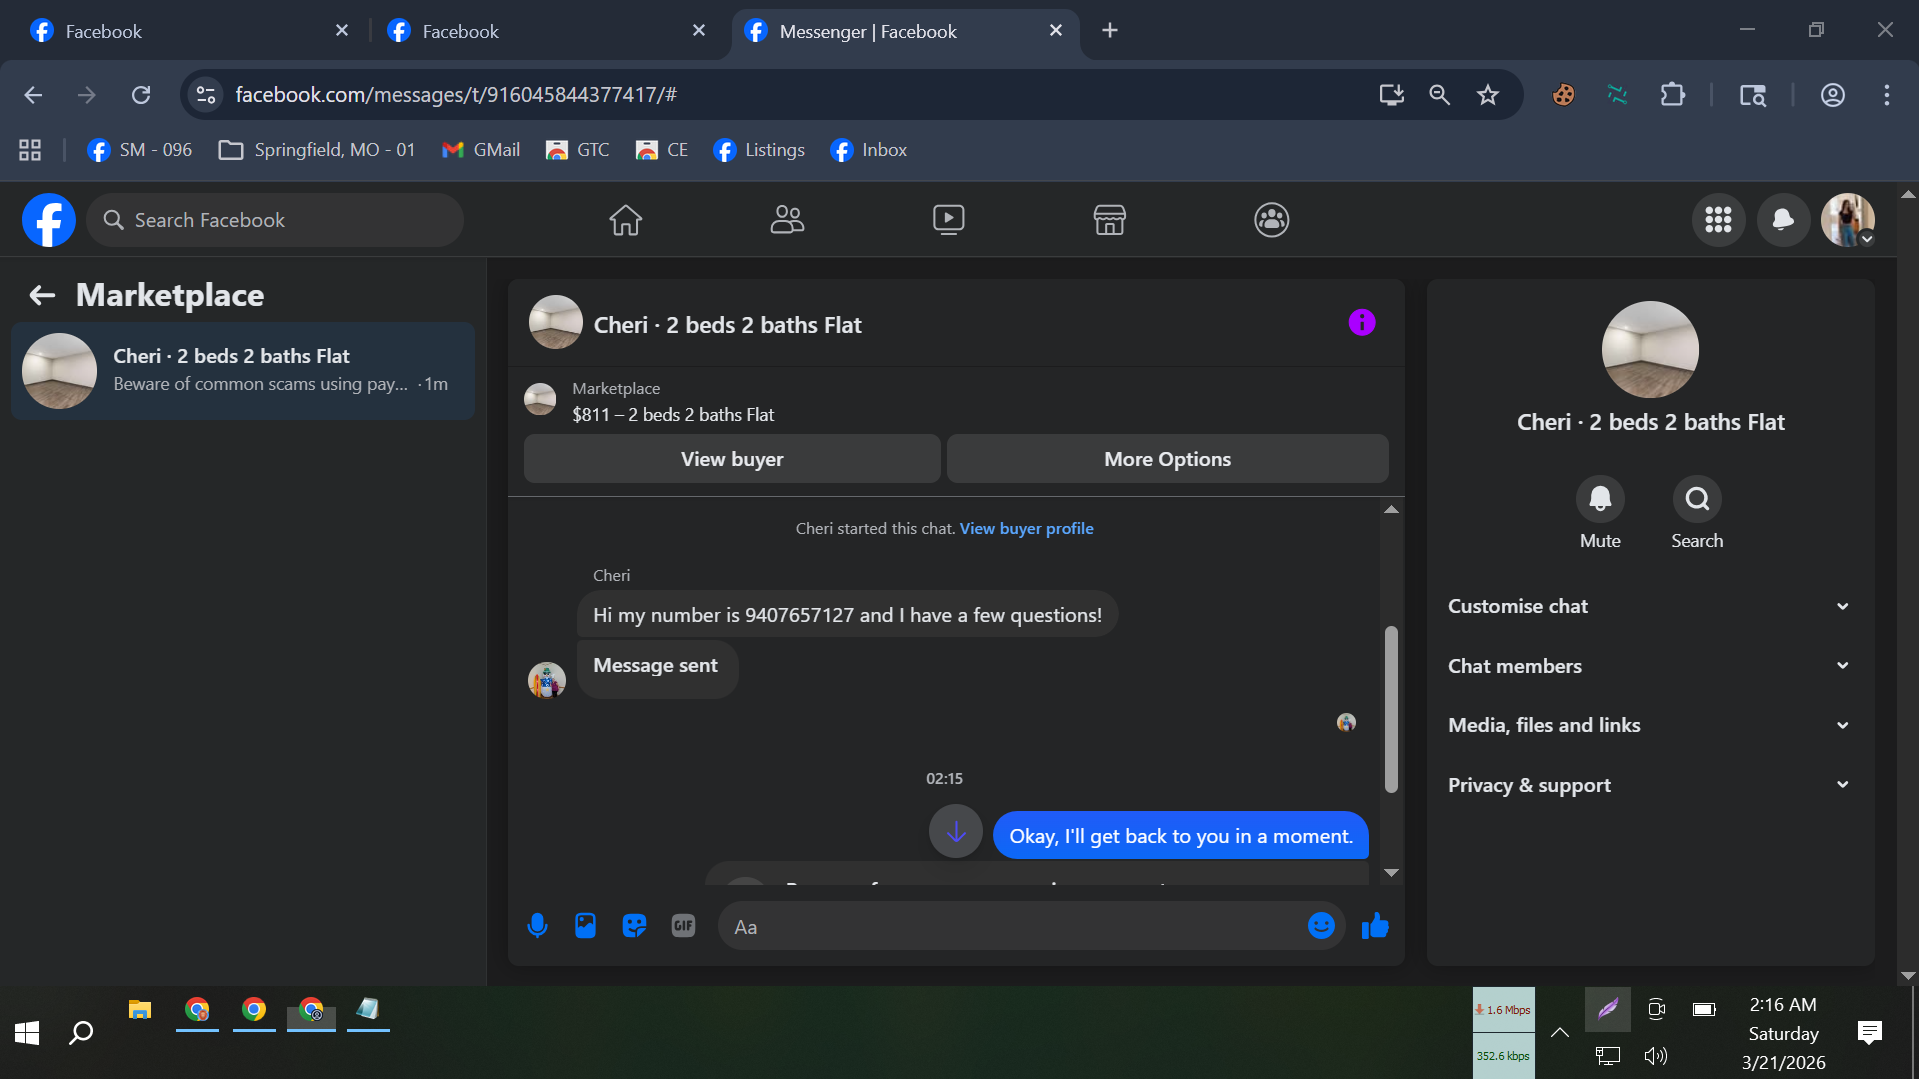
Task: Open browser zoom magnifier icon
Action: point(1439,95)
